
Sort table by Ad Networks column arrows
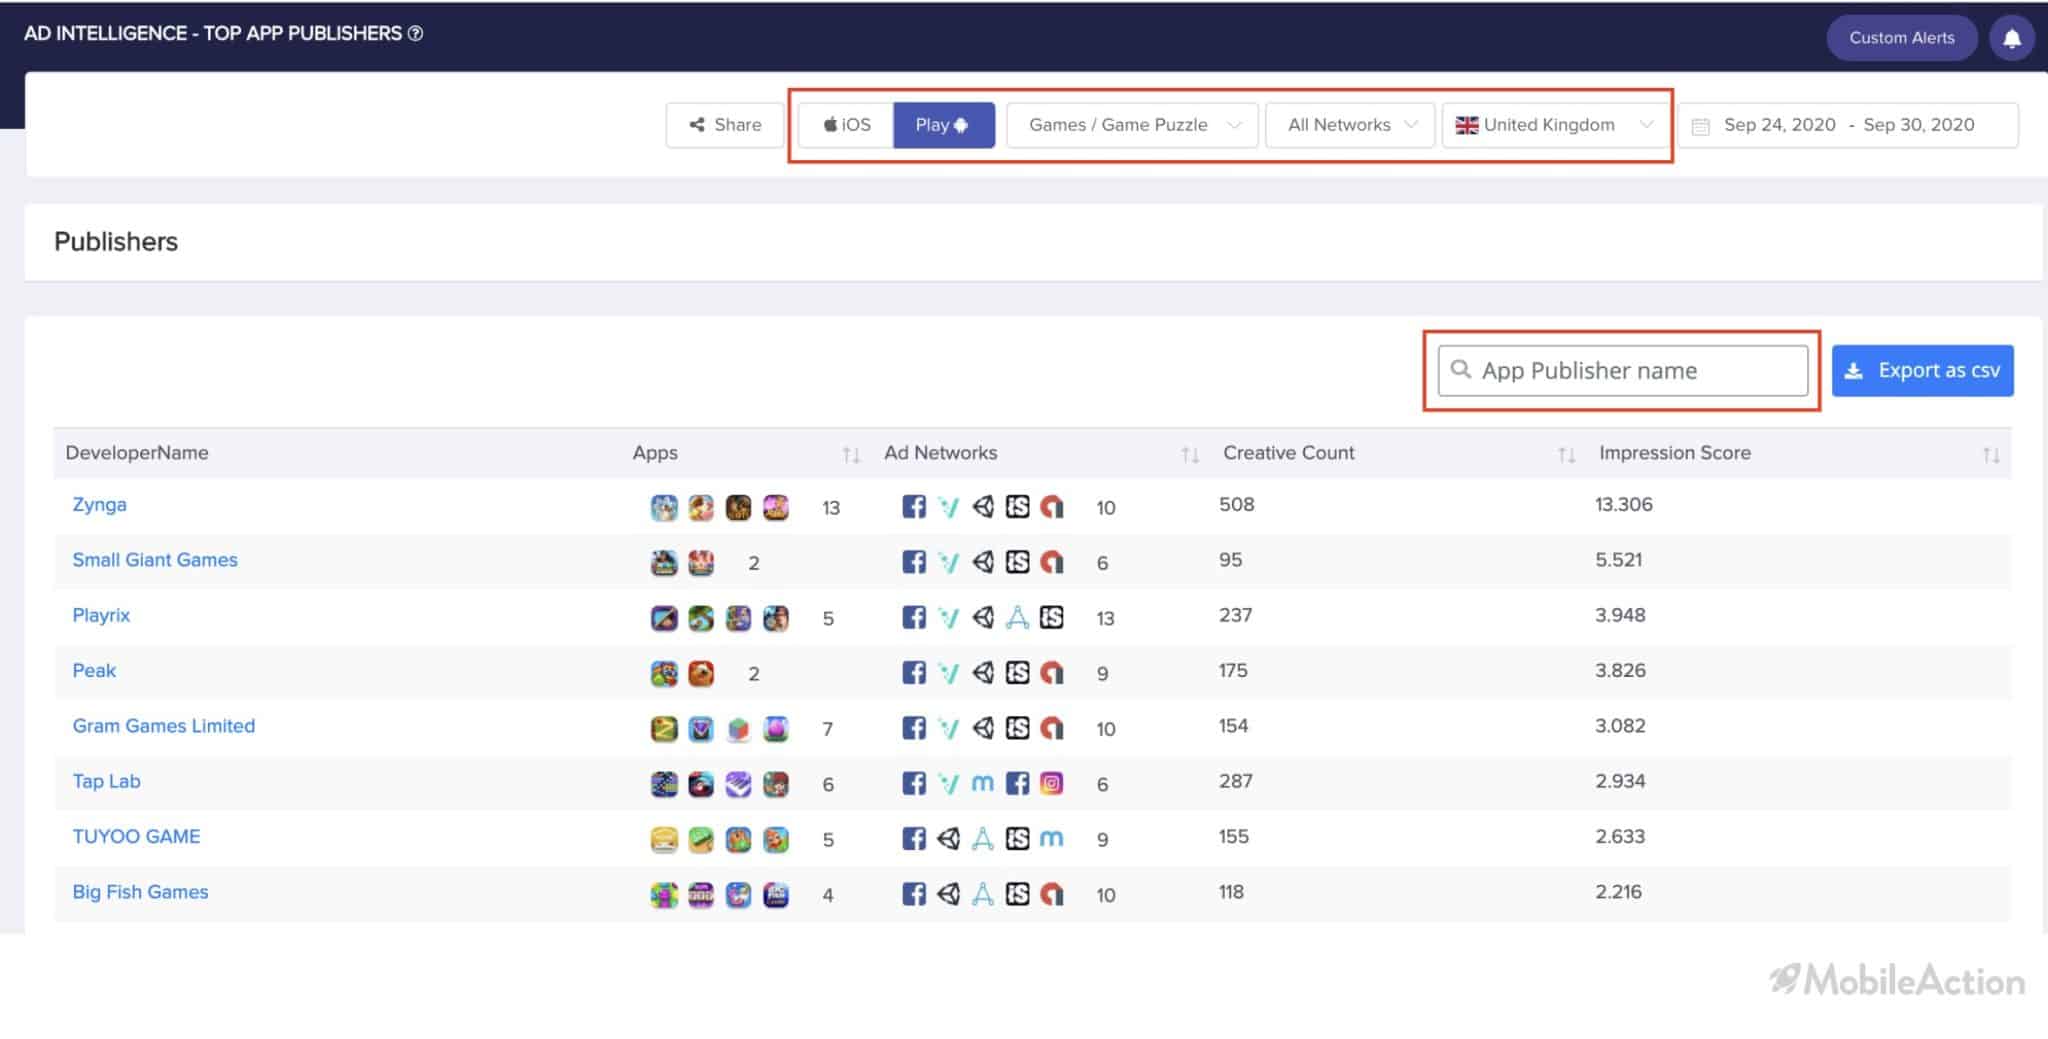(x=1190, y=455)
